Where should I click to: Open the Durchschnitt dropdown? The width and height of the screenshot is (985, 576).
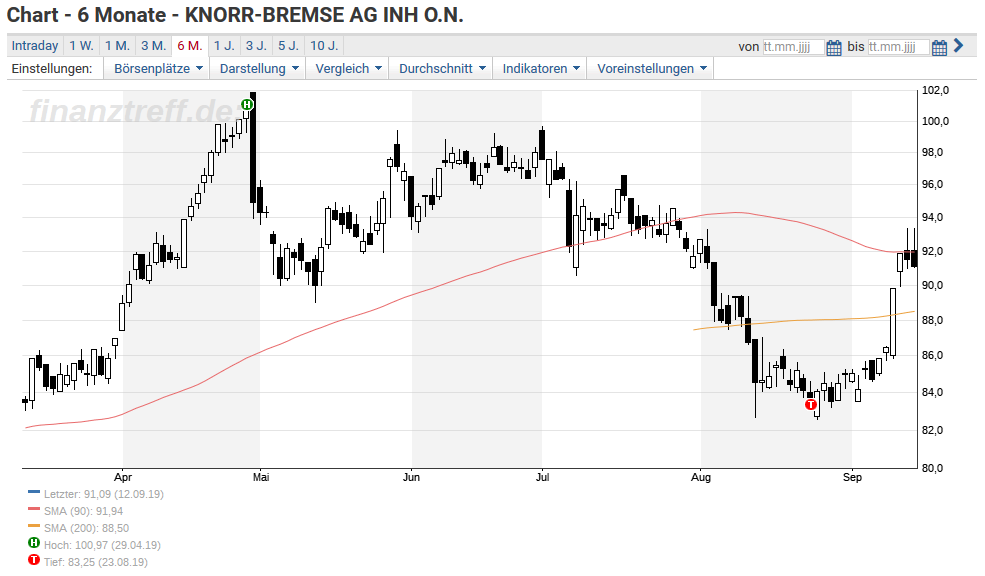[x=442, y=68]
